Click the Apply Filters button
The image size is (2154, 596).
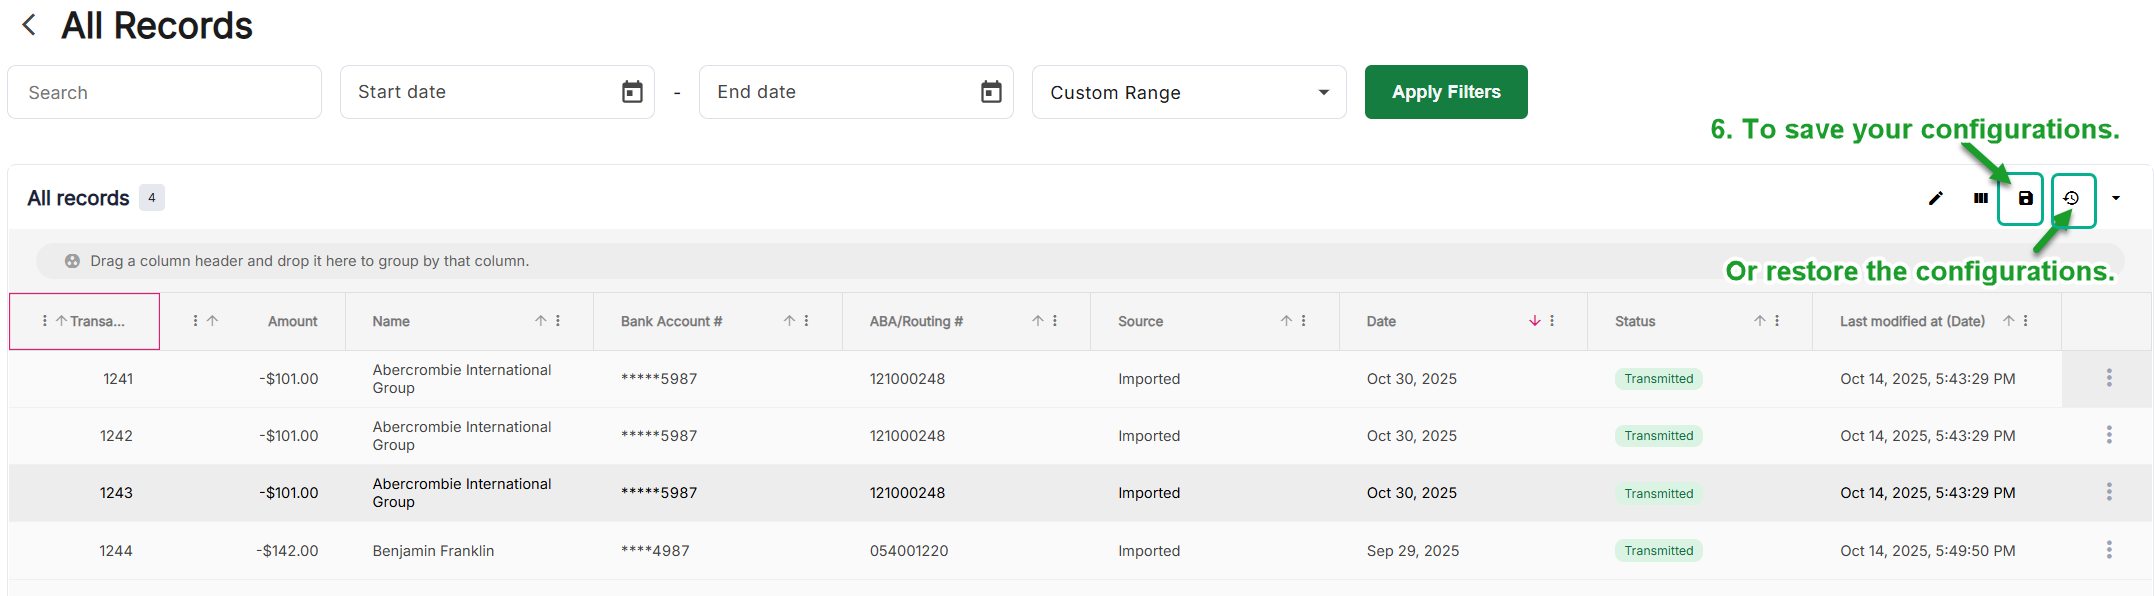pos(1445,92)
